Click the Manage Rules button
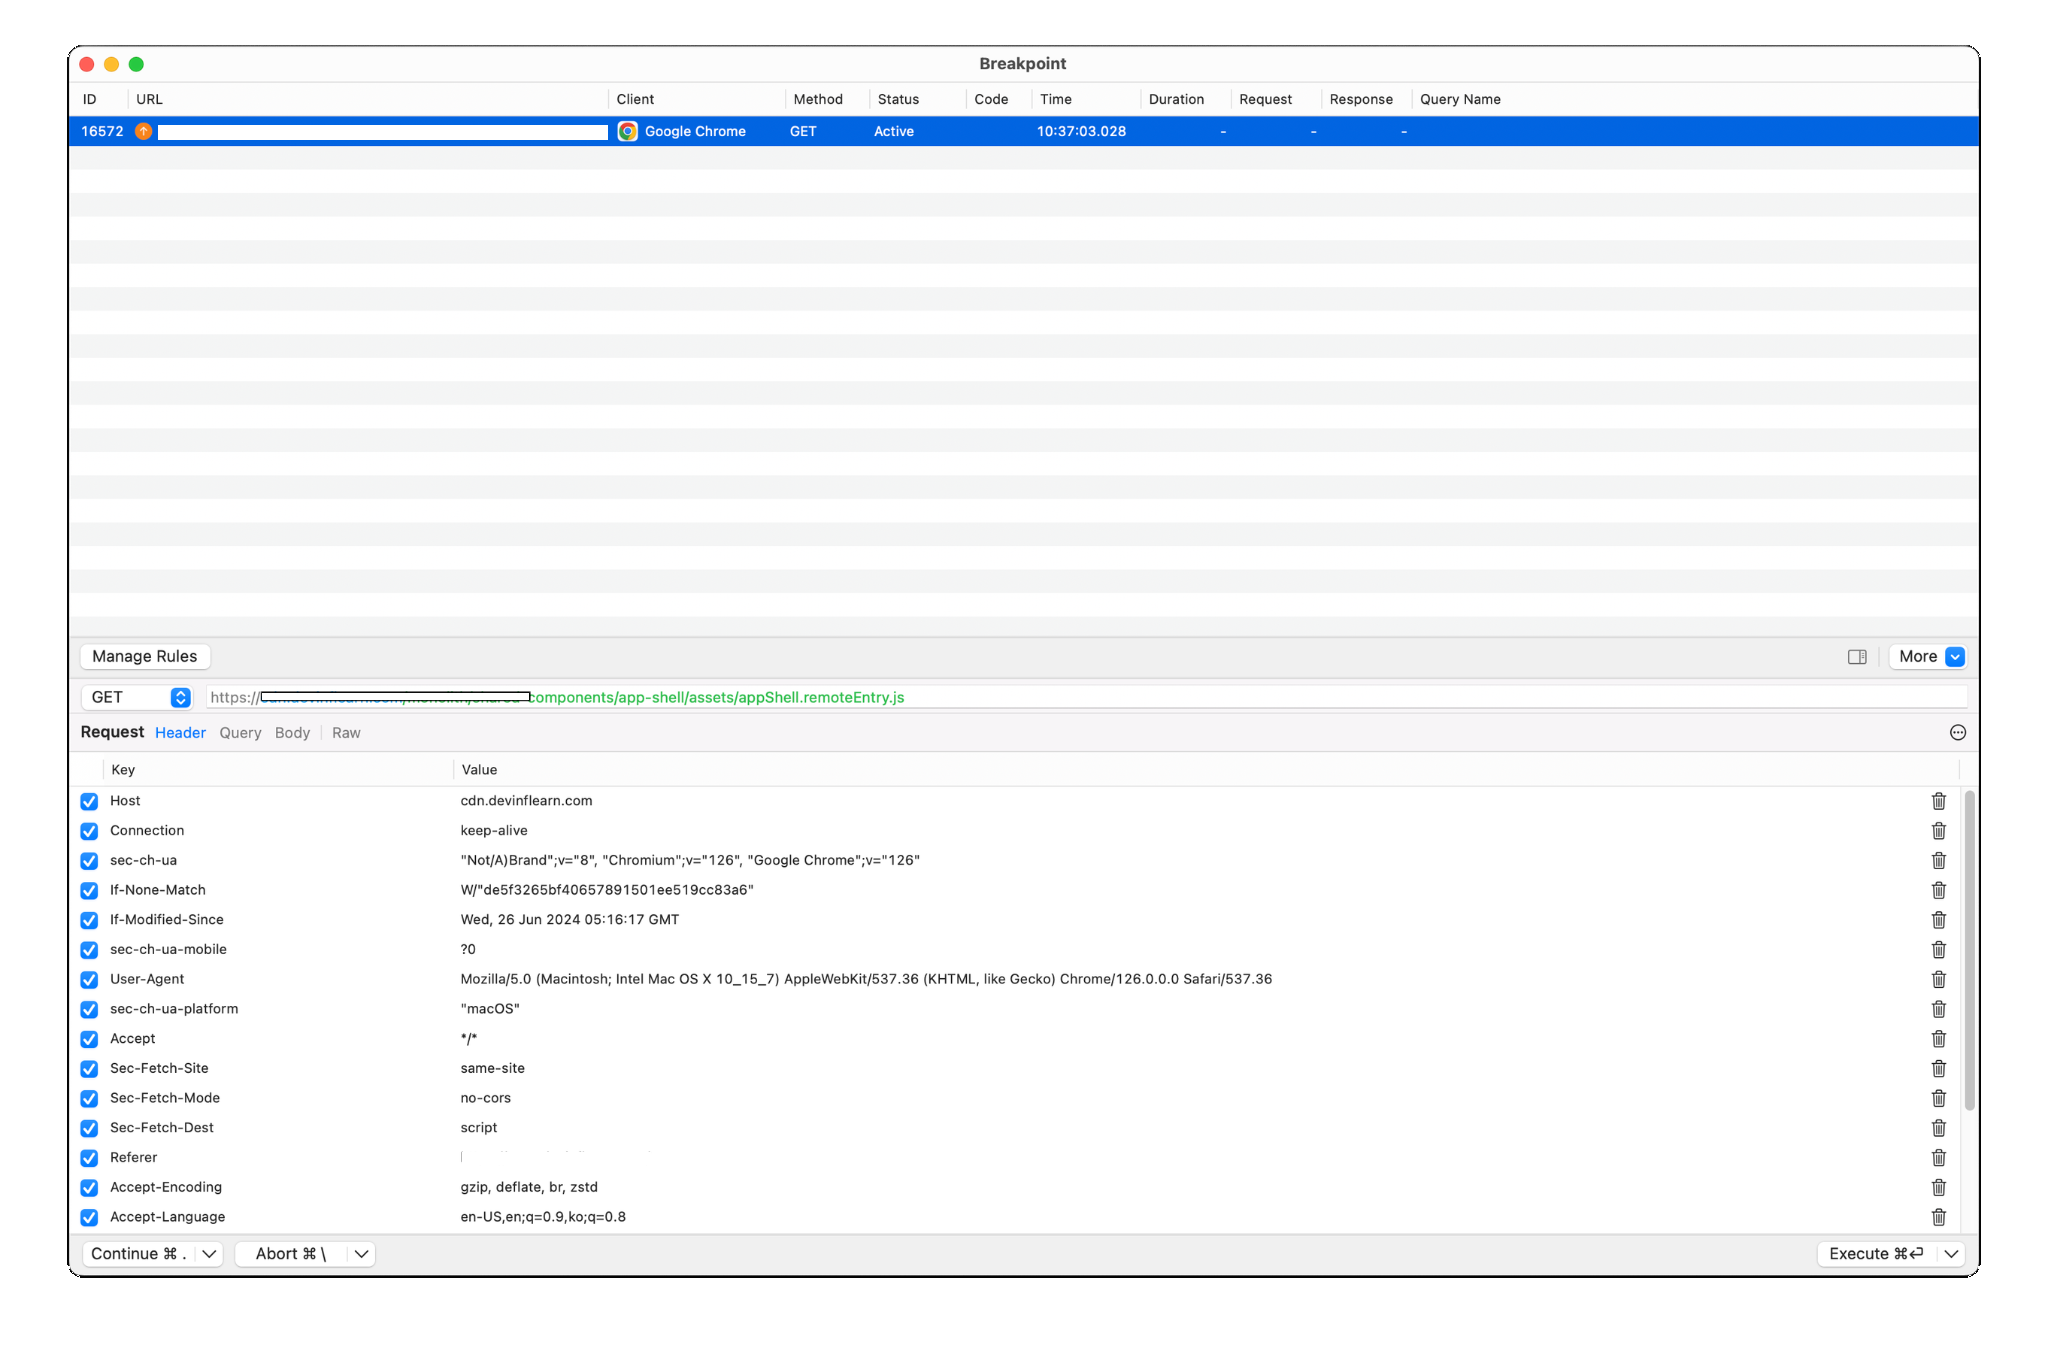This screenshot has width=2048, height=1366. pyautogui.click(x=145, y=657)
